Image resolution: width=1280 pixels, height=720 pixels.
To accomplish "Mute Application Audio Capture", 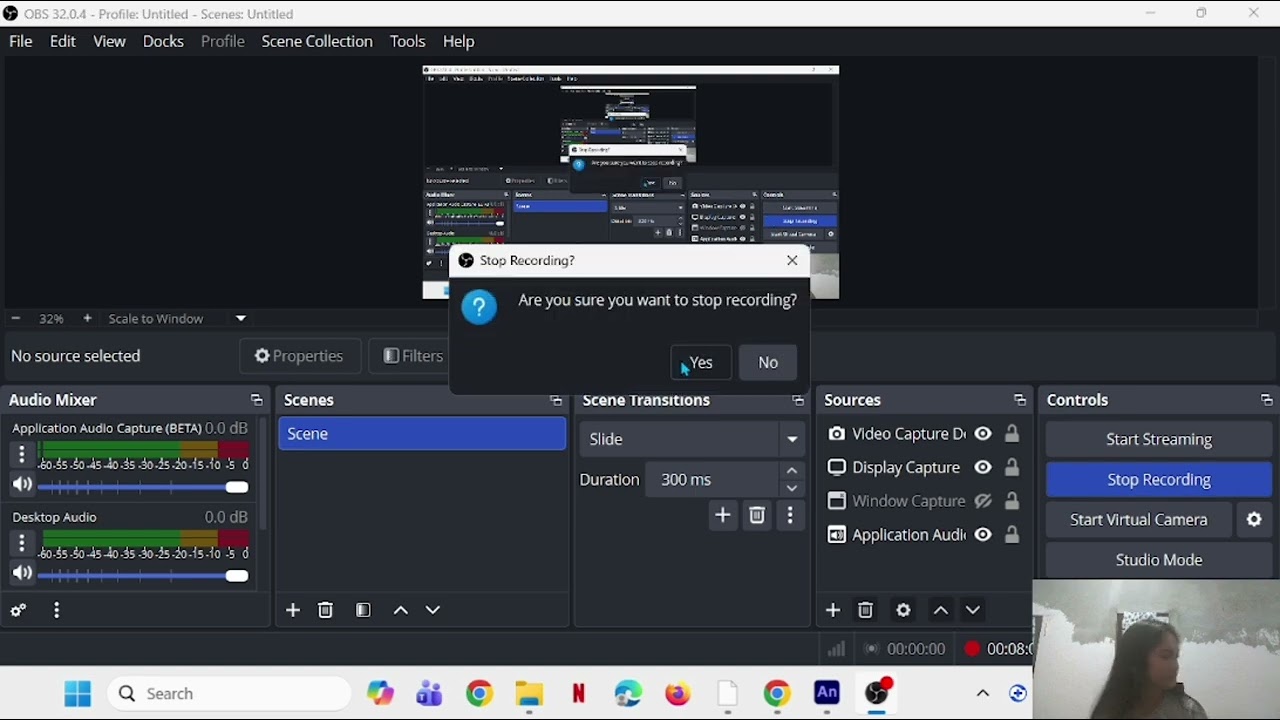I will tap(21, 486).
